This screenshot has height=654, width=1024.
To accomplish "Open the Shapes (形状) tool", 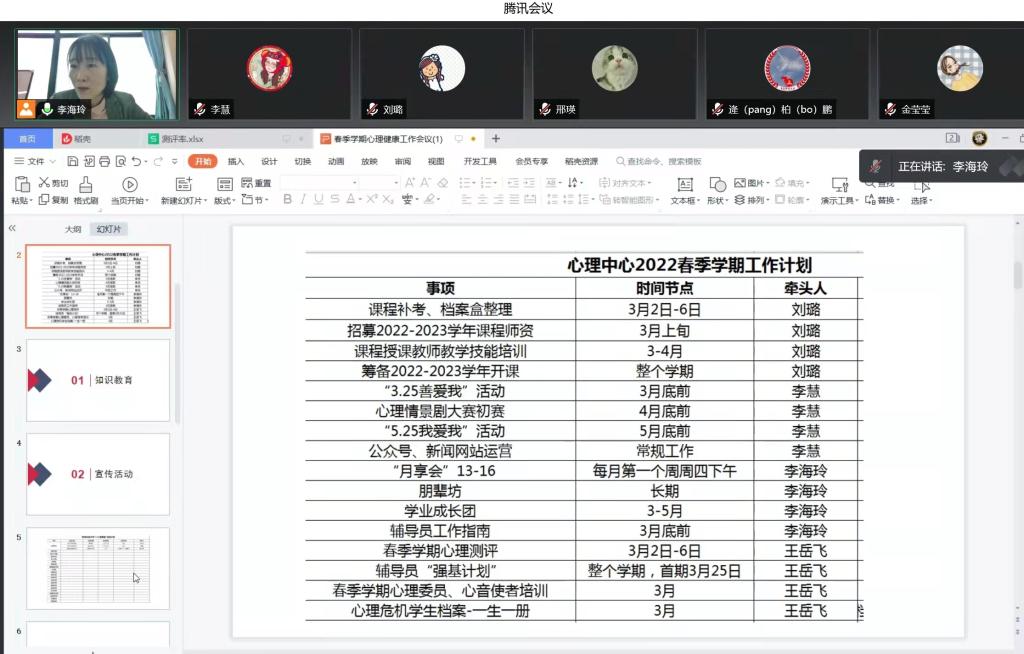I will pos(717,184).
